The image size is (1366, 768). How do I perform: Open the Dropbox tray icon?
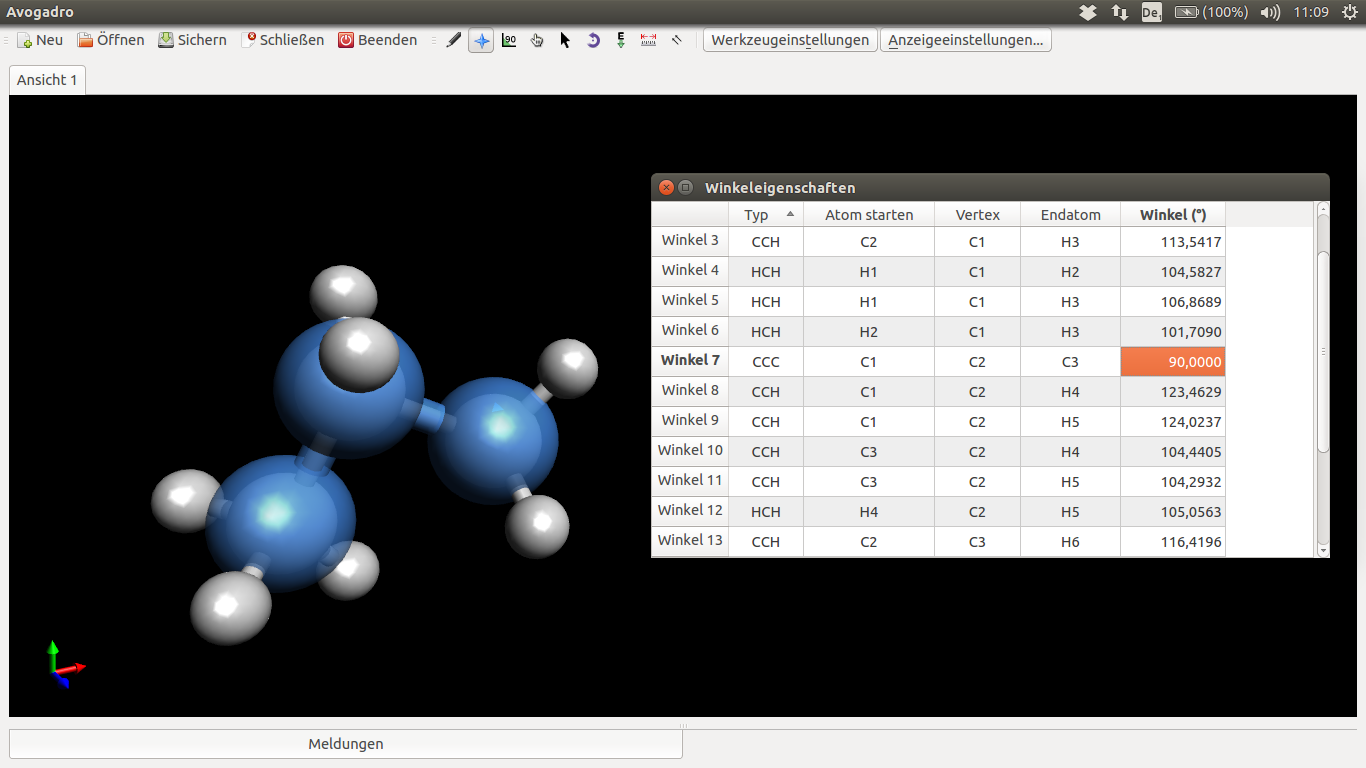[1089, 12]
